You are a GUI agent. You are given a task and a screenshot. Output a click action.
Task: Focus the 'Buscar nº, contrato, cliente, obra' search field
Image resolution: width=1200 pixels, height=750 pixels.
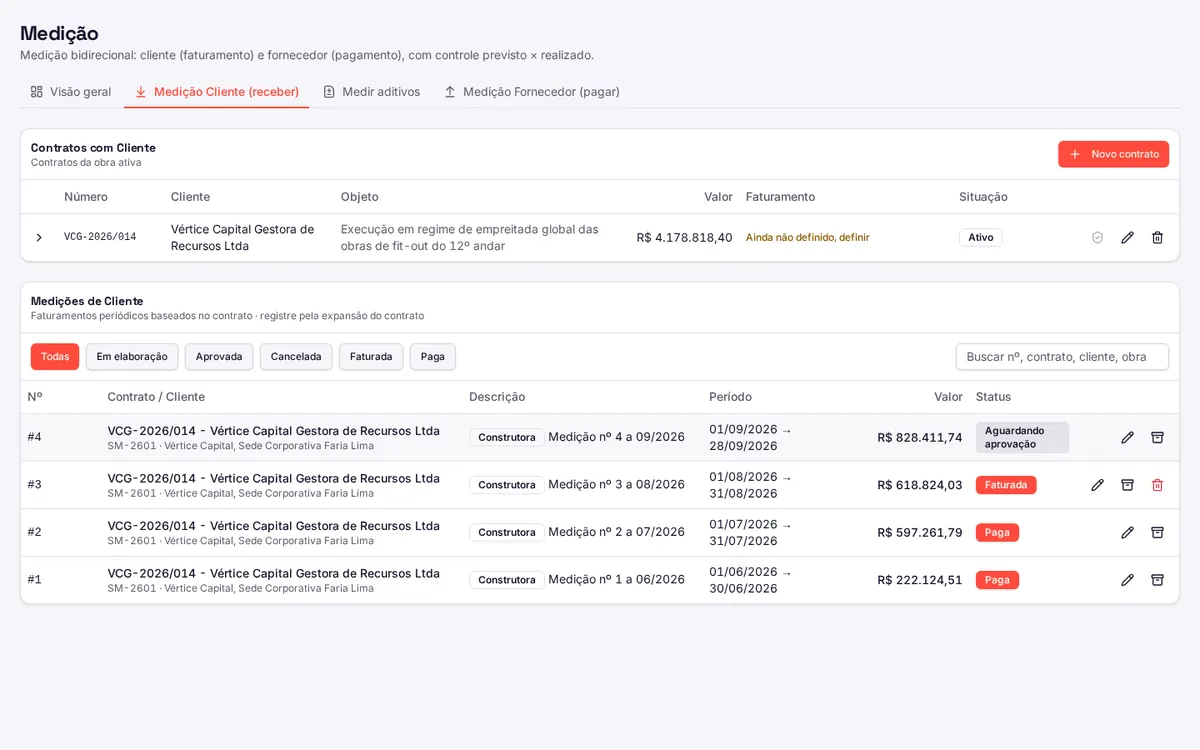(x=1062, y=357)
